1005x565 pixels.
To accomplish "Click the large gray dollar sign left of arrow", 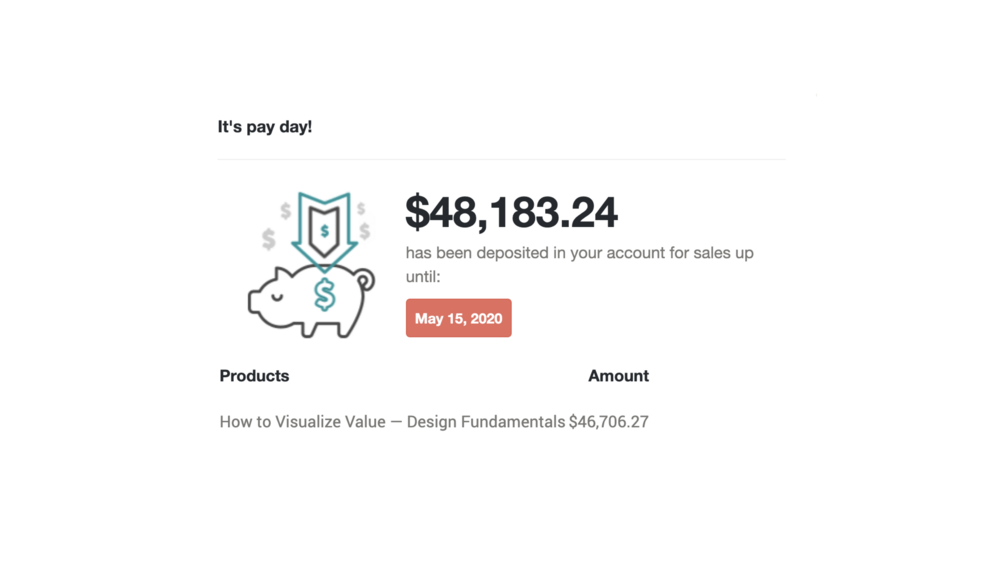I will coord(268,239).
